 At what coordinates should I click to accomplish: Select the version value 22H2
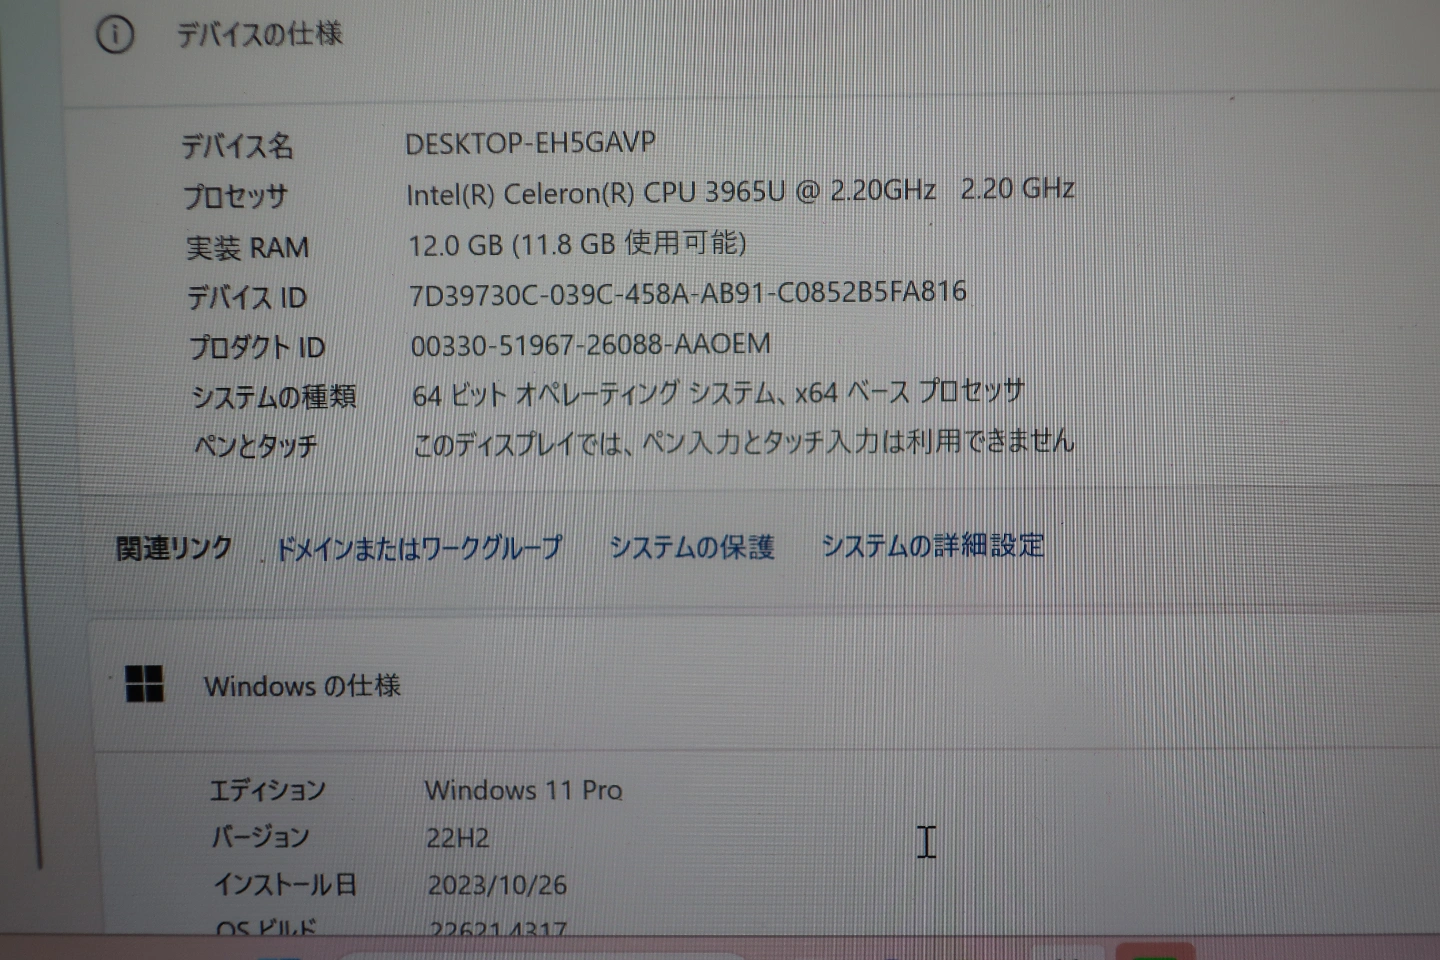click(458, 838)
